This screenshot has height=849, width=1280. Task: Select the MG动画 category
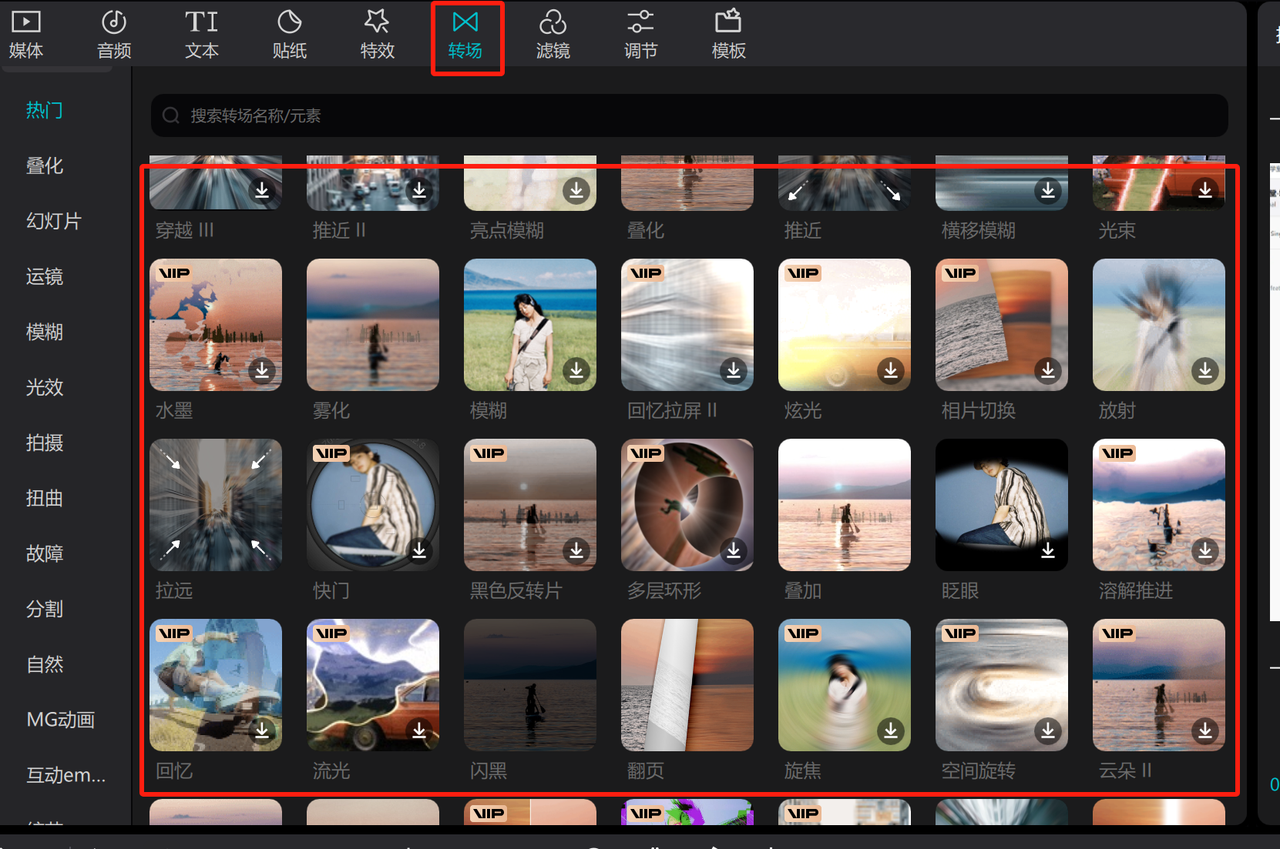pos(61,720)
